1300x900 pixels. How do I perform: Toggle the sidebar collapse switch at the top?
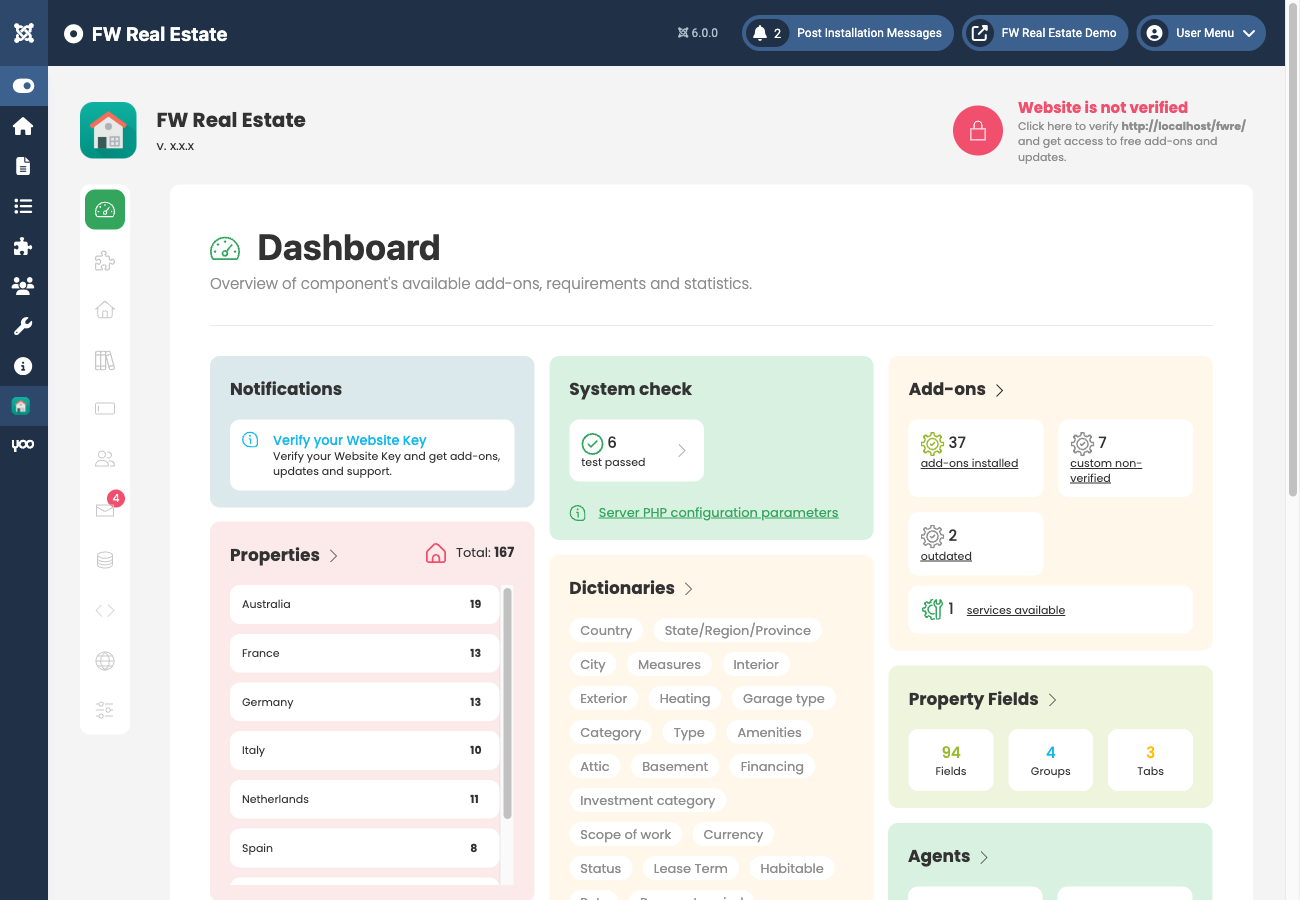(24, 85)
